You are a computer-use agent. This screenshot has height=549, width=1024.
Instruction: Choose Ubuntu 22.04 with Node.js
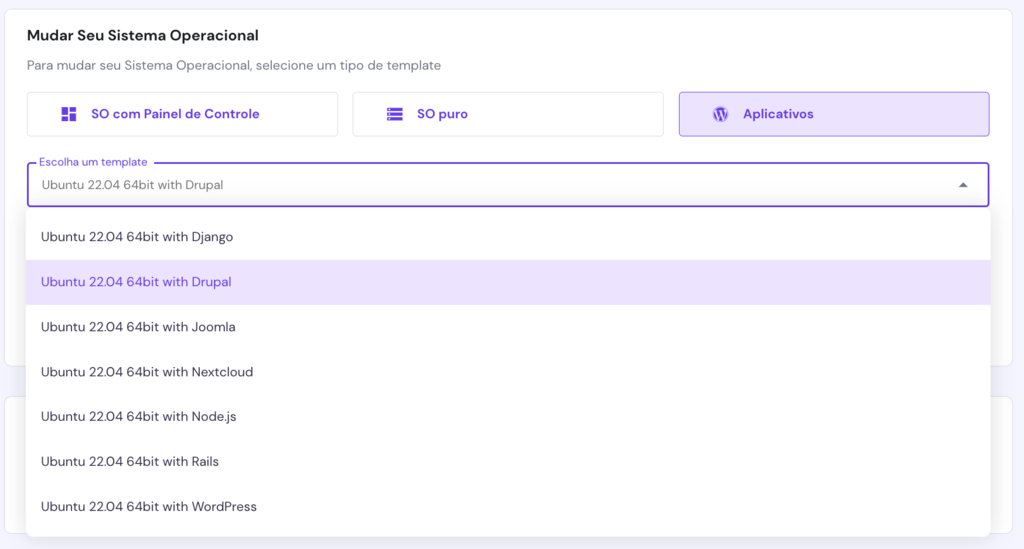139,417
